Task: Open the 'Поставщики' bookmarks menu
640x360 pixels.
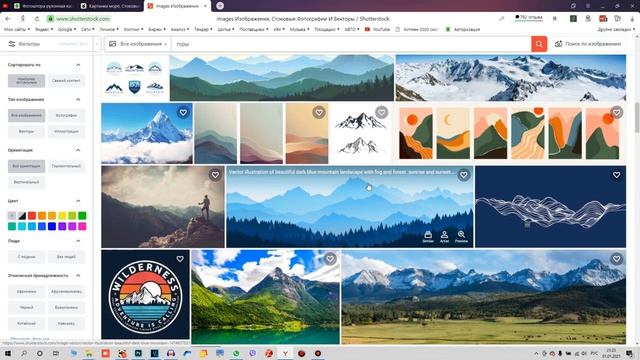Action: coord(253,29)
